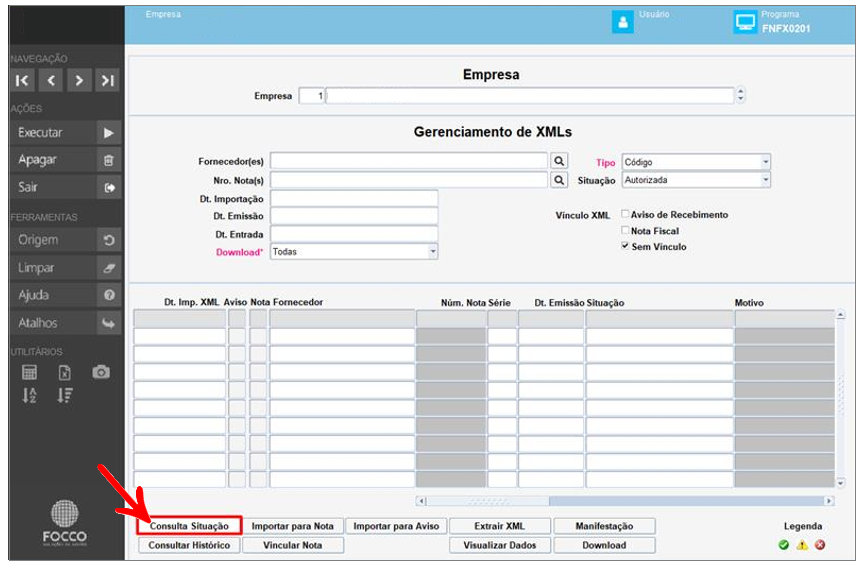
Task: Click the Dt. Importação input field
Action: 354,198
